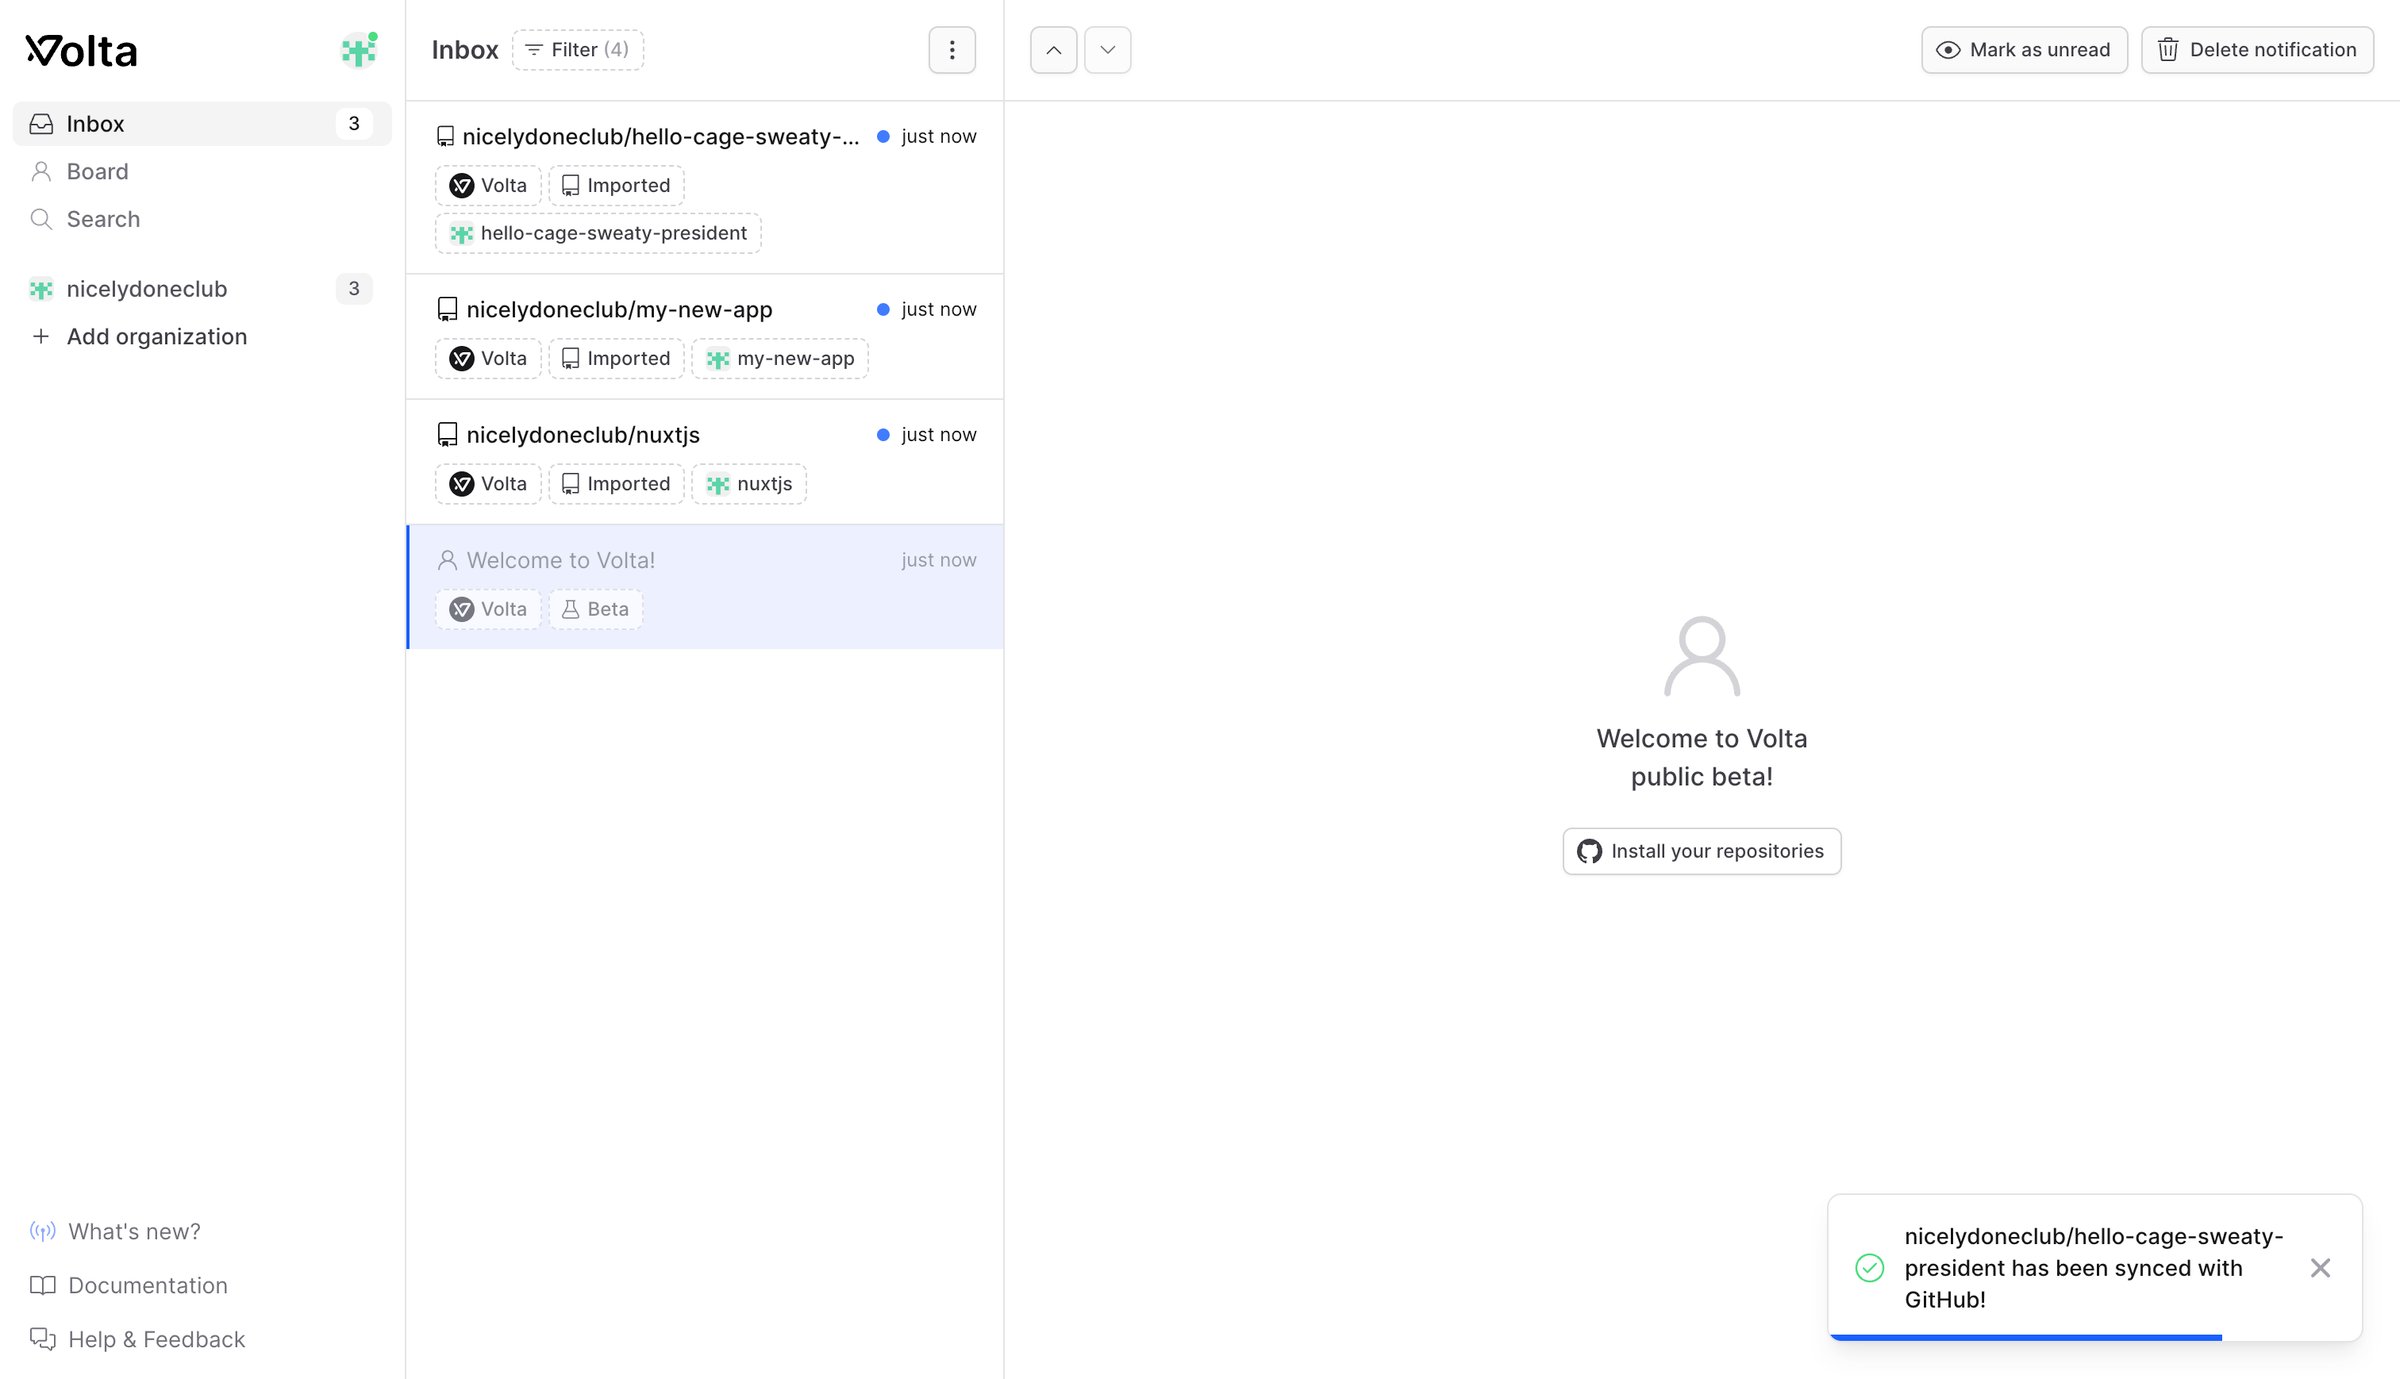Click the hello-cage-sweaty-president repo tag
The height and width of the screenshot is (1379, 2400).
pyautogui.click(x=598, y=234)
